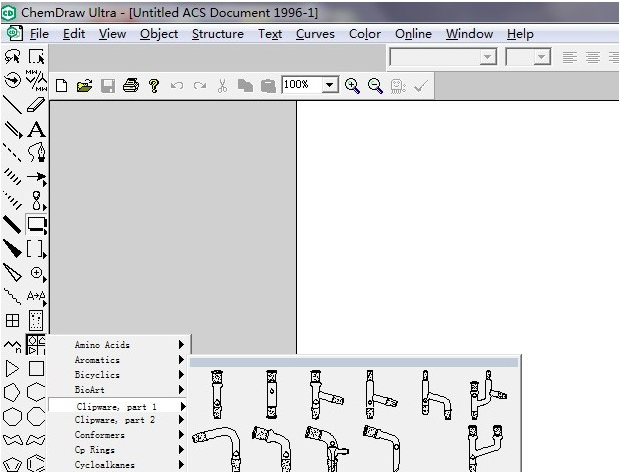
Task: Open Help with question mark icon
Action: pos(154,85)
